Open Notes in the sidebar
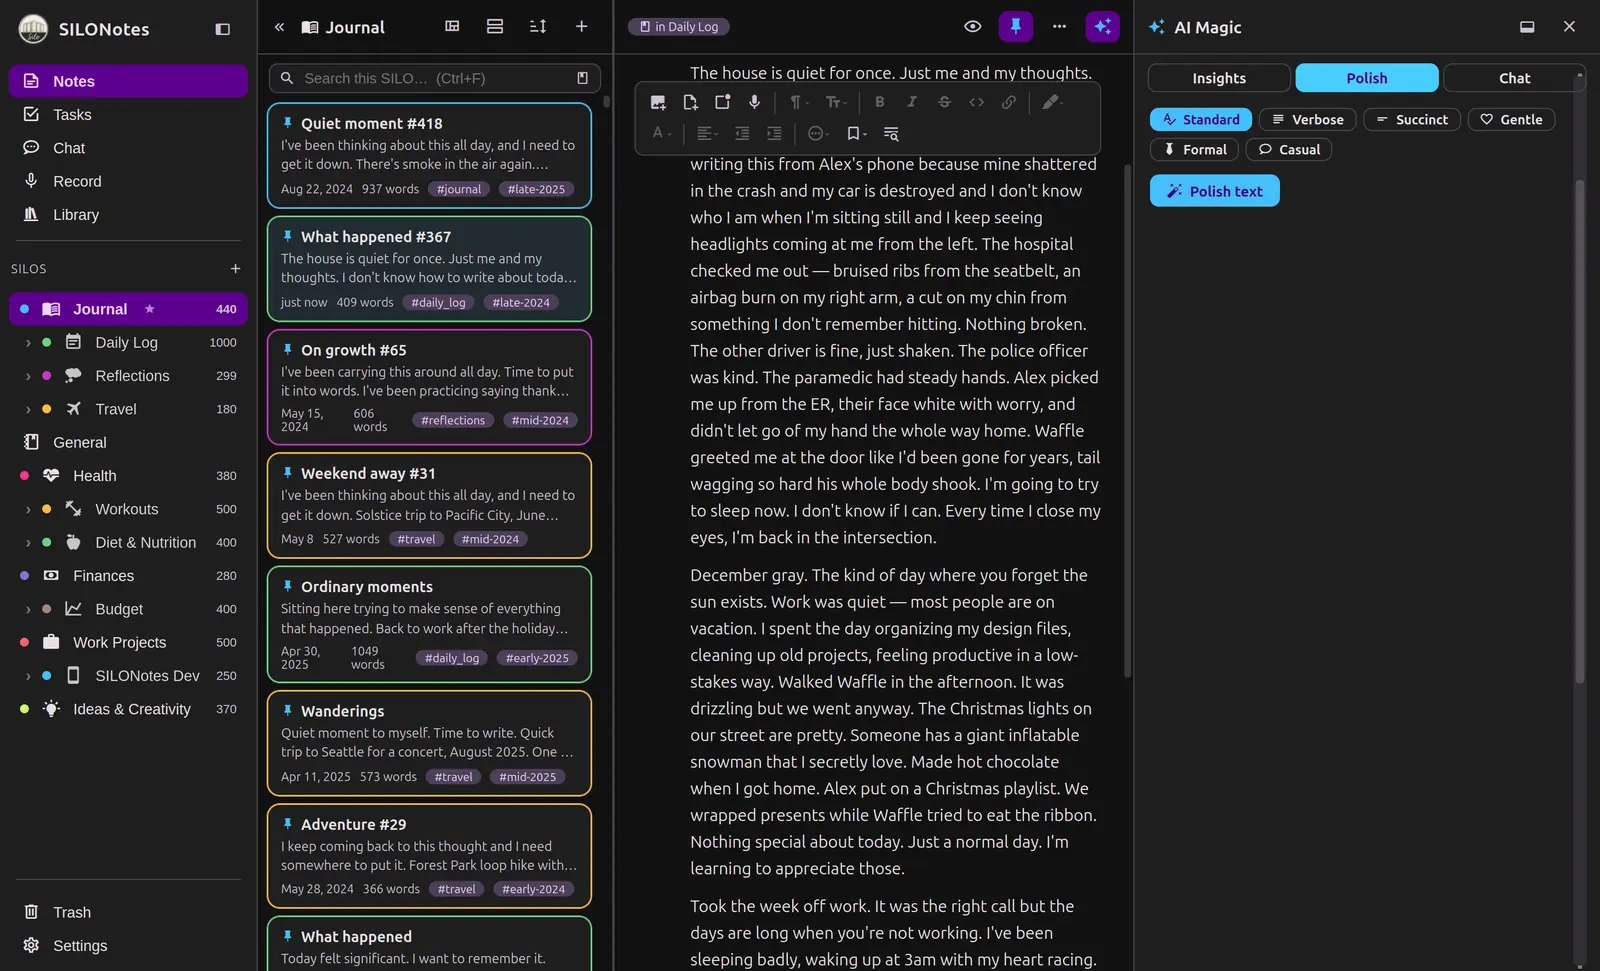This screenshot has width=1600, height=971. pos(128,81)
